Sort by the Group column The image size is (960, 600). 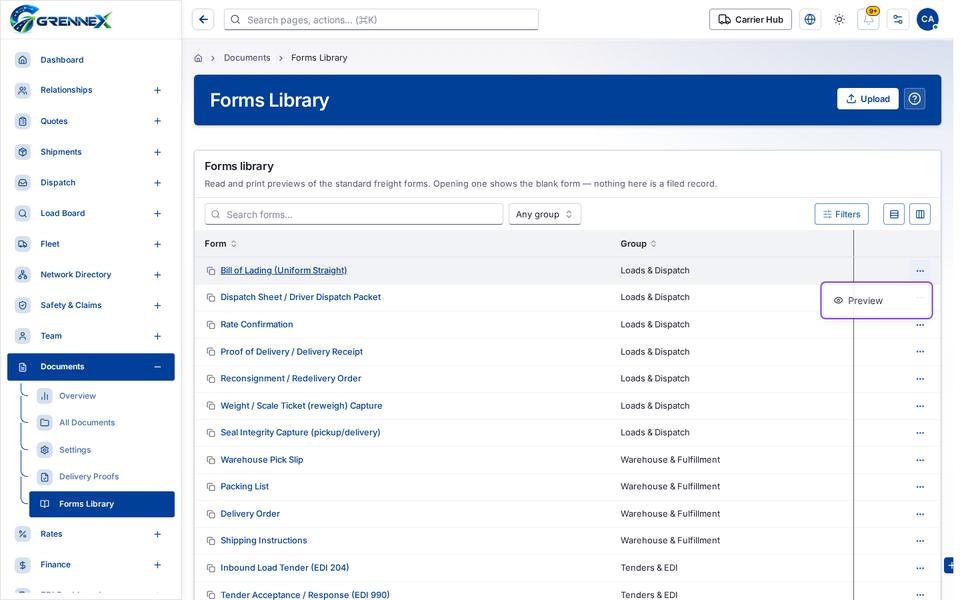point(639,244)
